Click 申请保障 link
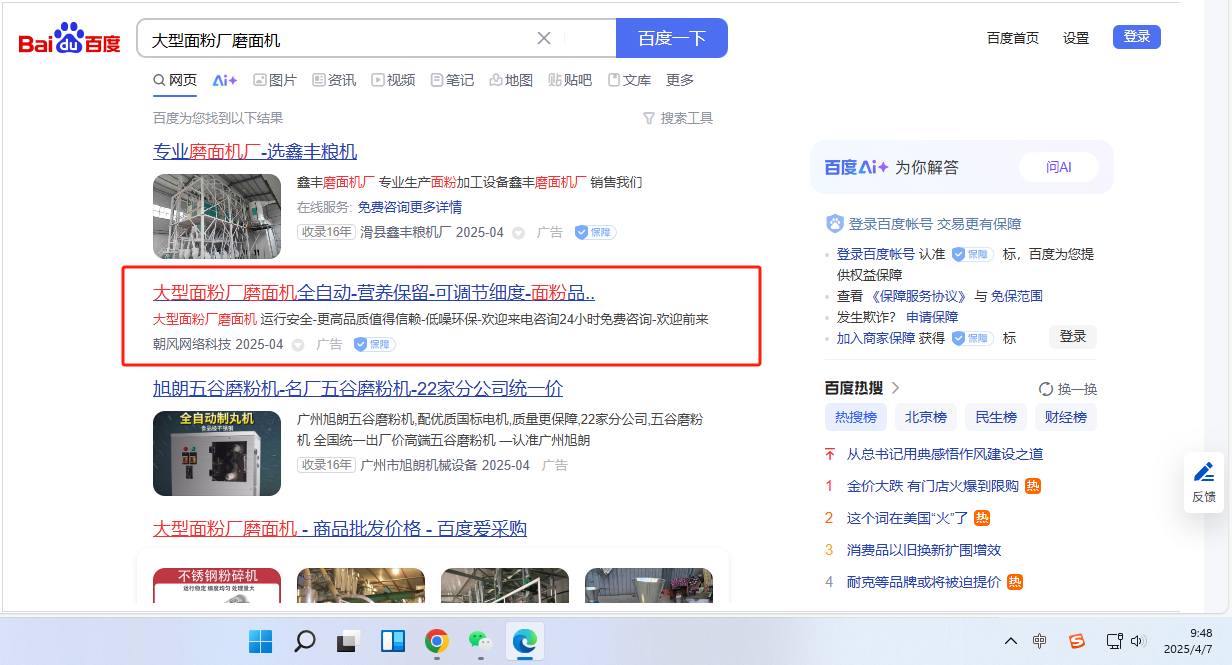Screen dimensions: 1232x665 click(x=932, y=317)
